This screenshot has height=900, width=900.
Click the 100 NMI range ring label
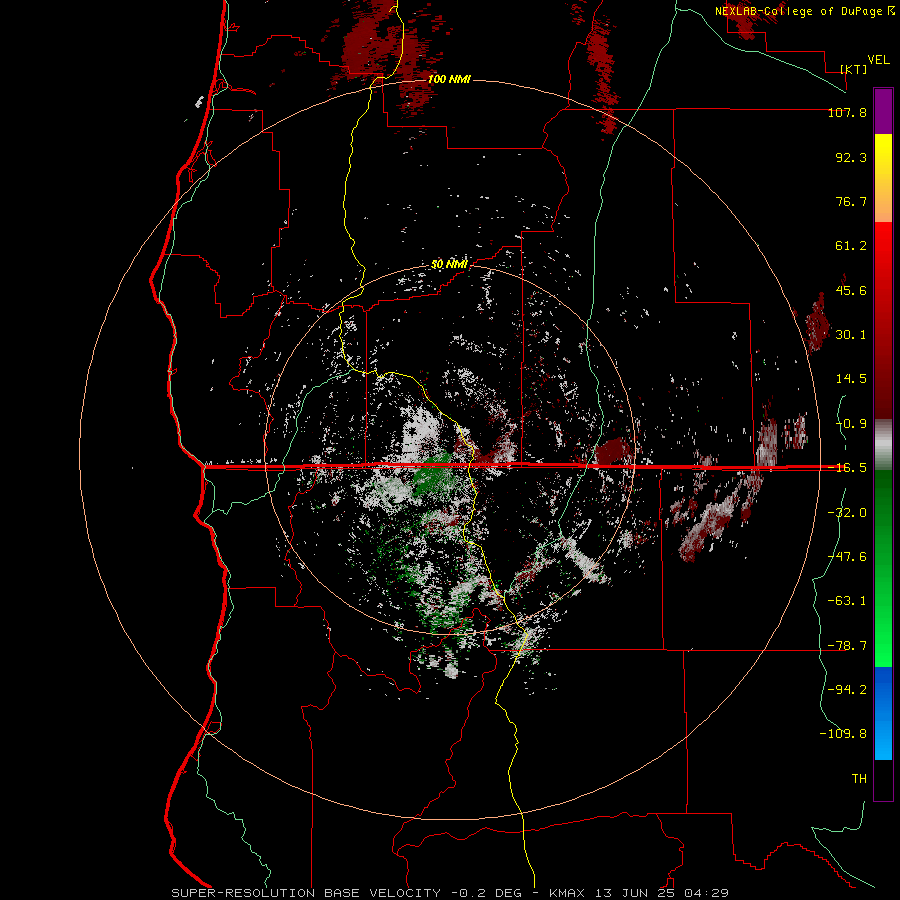[x=449, y=79]
